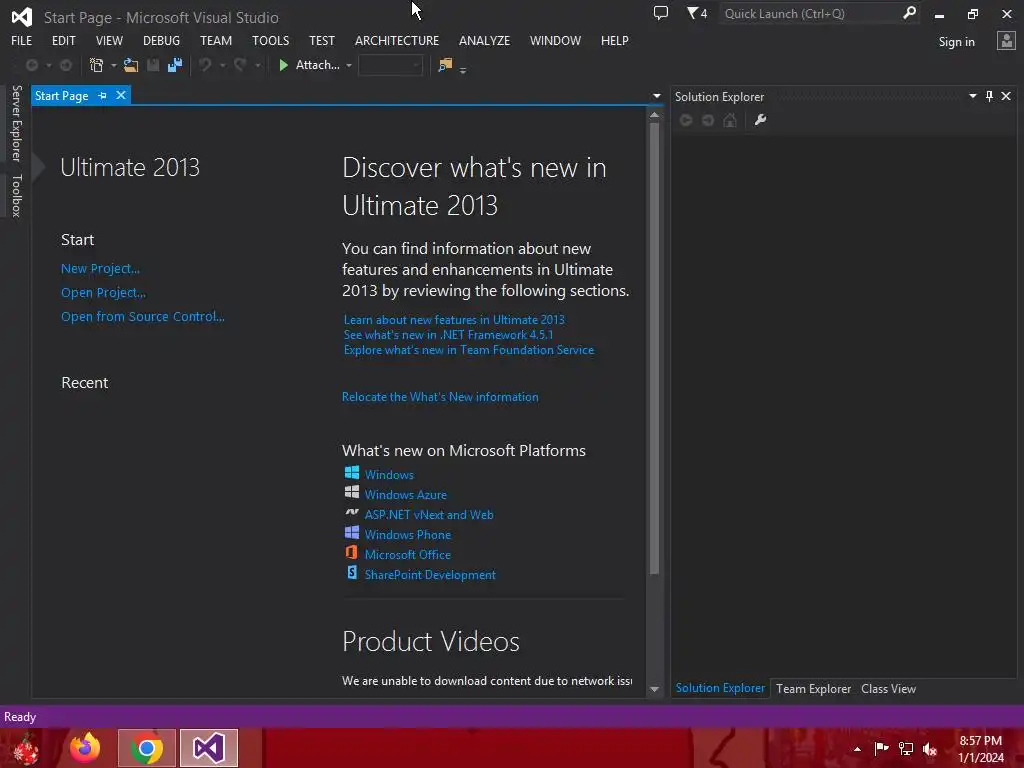This screenshot has width=1024, height=768.
Task: Click the Visual Studio taskbar icon
Action: pyautogui.click(x=209, y=748)
